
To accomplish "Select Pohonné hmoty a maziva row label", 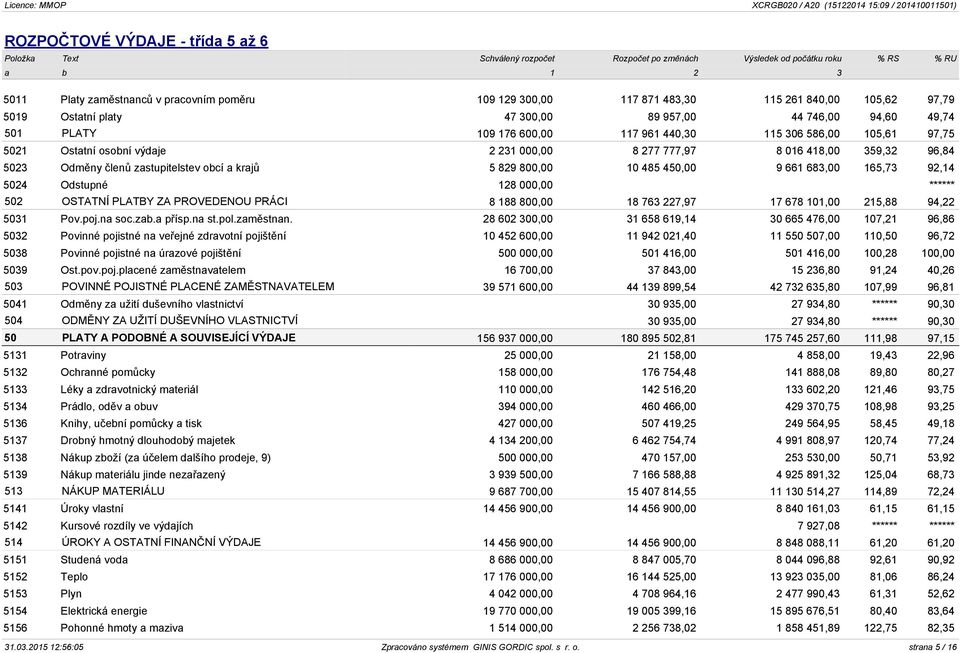I will (122, 628).
